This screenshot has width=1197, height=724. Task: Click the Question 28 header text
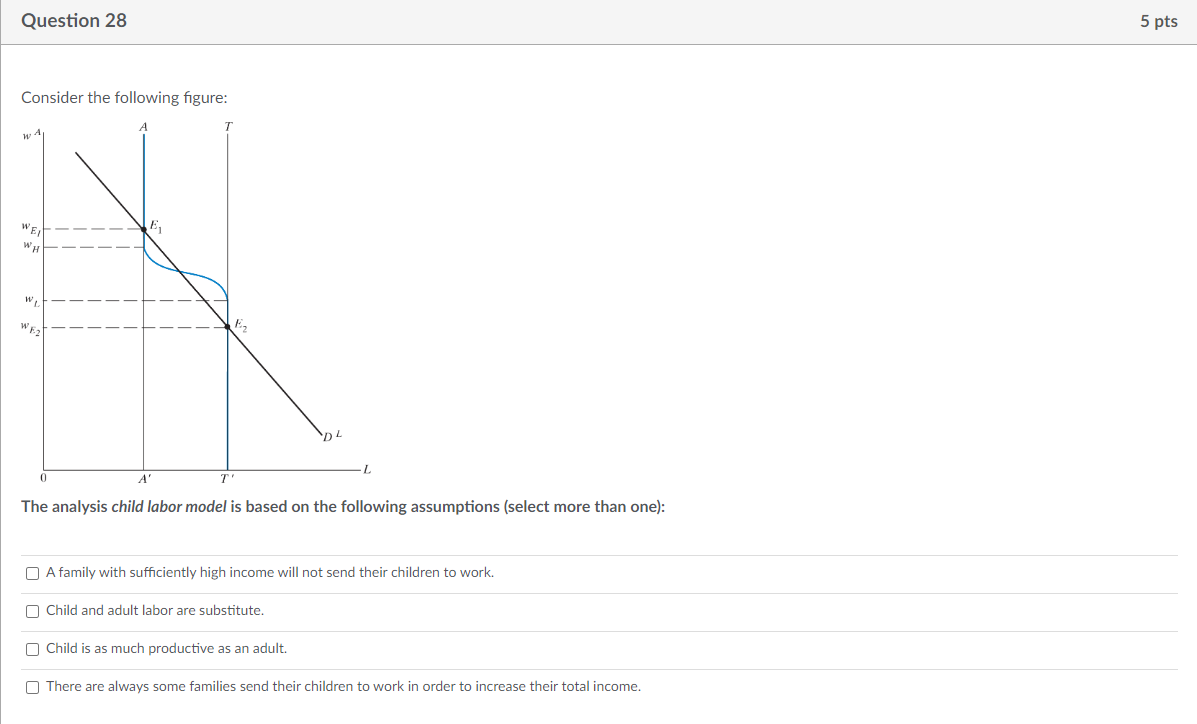73,19
